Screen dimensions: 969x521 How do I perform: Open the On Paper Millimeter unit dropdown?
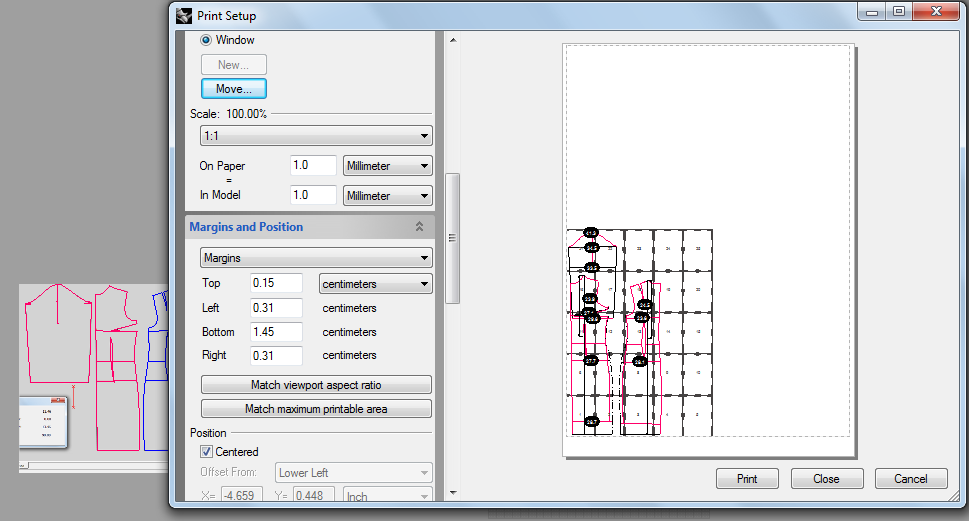(388, 166)
